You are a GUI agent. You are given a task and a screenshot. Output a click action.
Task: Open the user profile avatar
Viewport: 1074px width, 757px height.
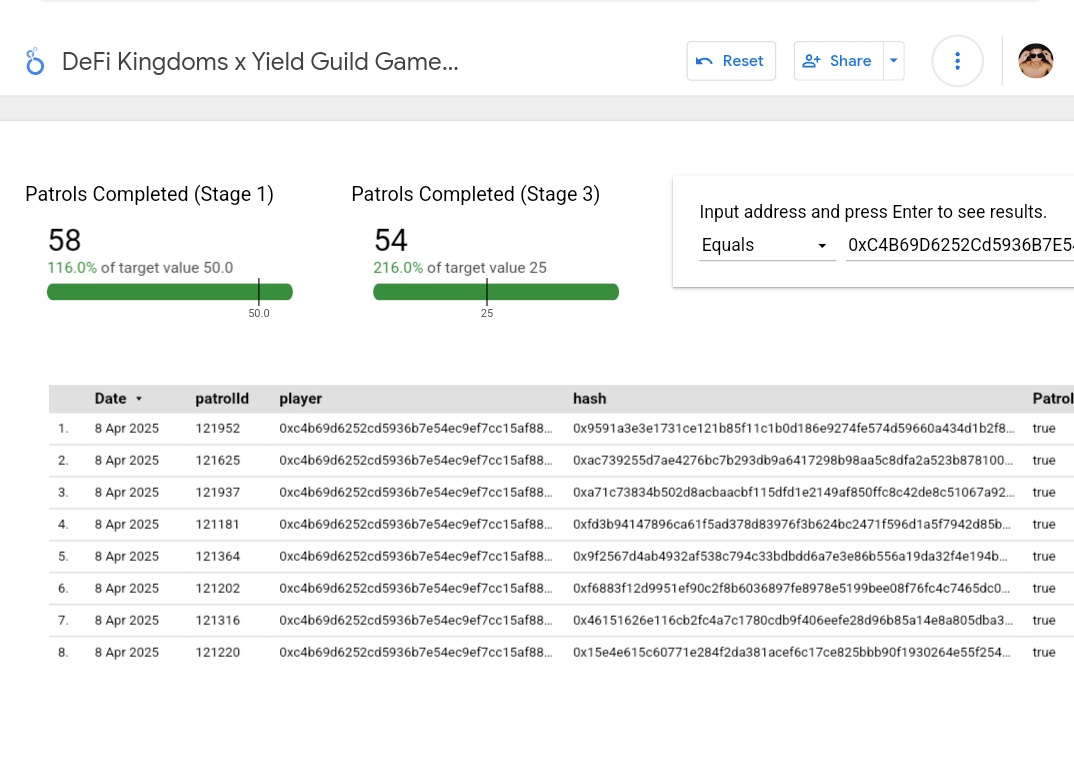1036,61
